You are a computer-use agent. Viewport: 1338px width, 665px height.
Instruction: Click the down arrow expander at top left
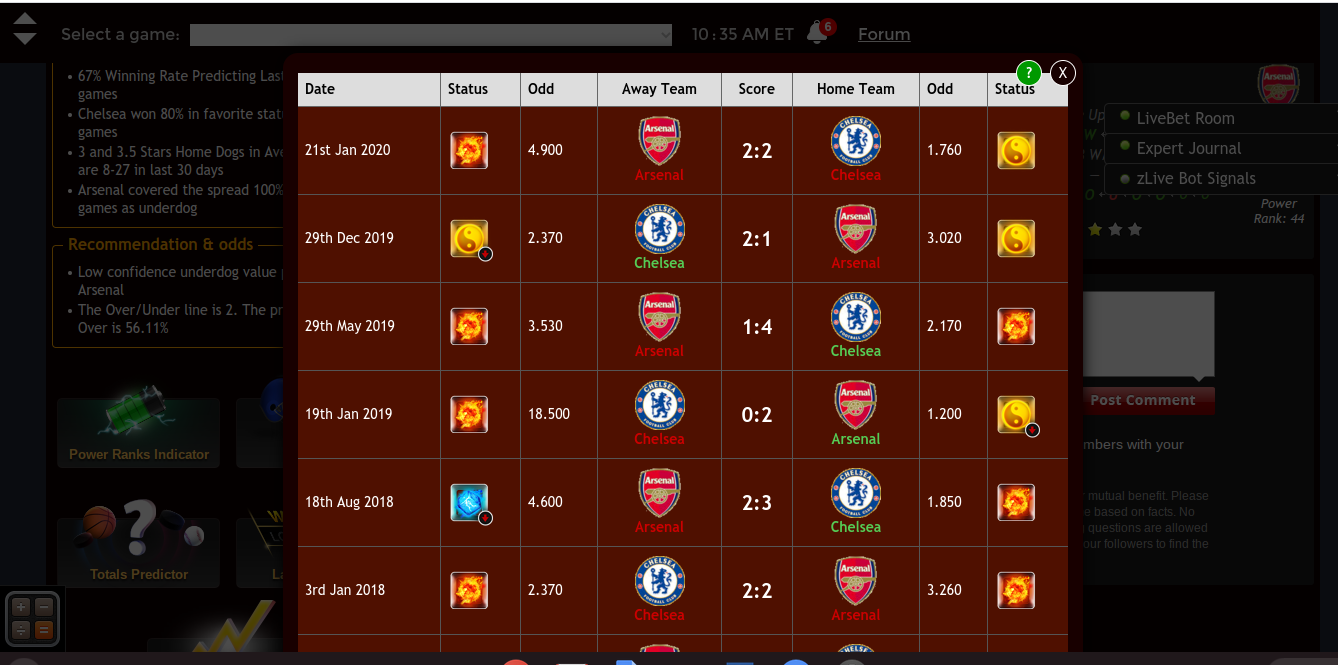point(25,38)
